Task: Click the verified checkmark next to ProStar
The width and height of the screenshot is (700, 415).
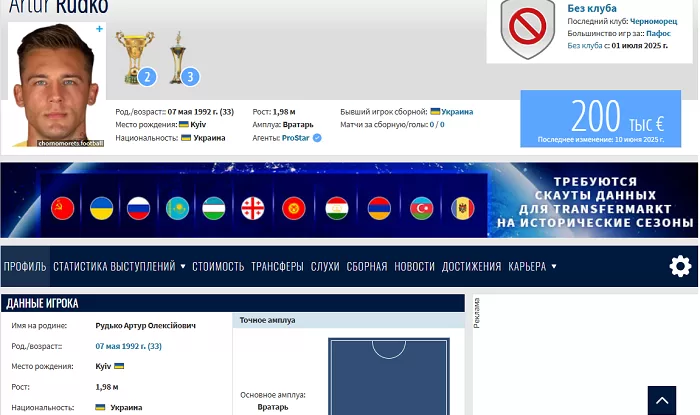Action: pos(317,138)
